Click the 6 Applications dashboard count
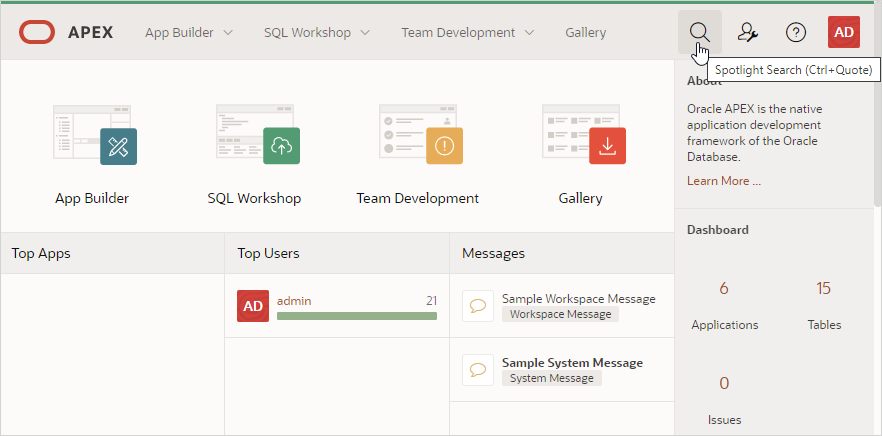 coord(724,289)
